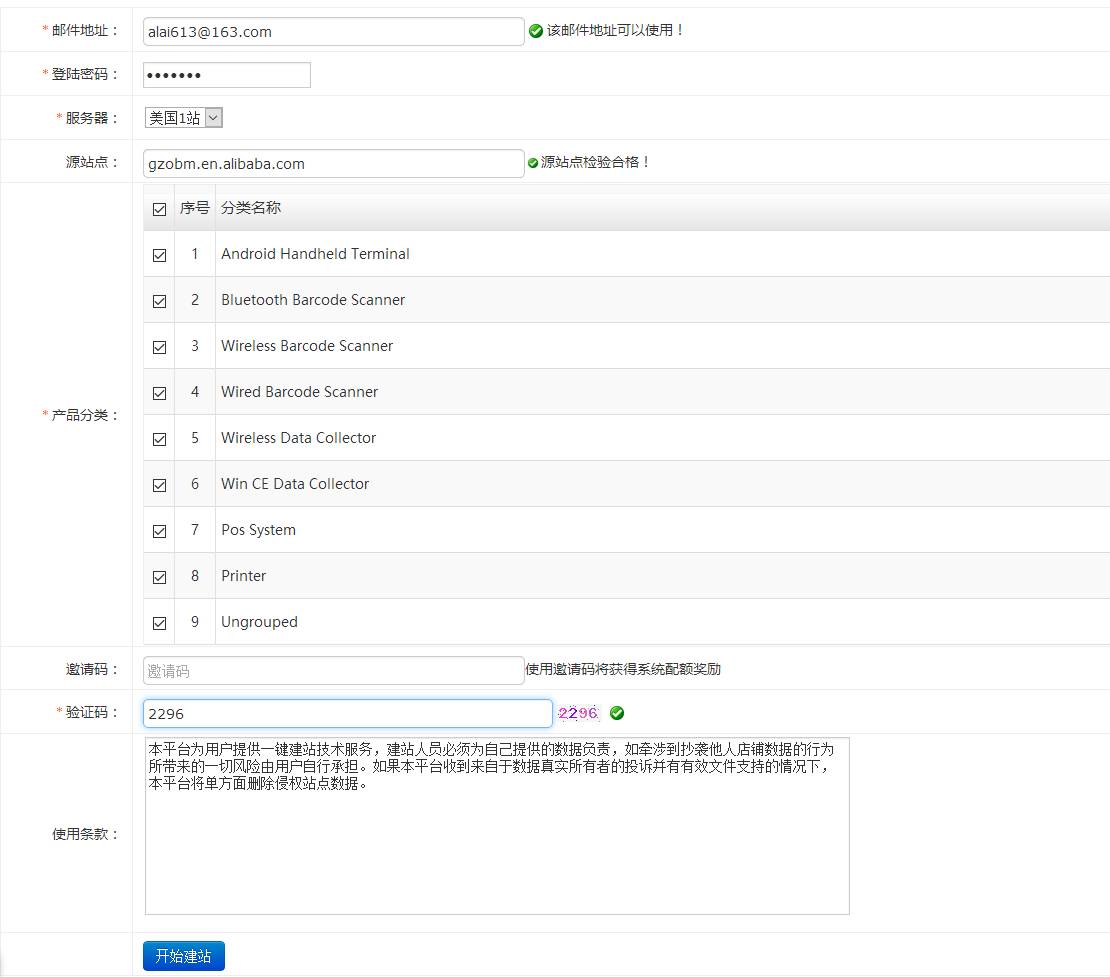Click the 登陆密码 password field

click(x=225, y=74)
